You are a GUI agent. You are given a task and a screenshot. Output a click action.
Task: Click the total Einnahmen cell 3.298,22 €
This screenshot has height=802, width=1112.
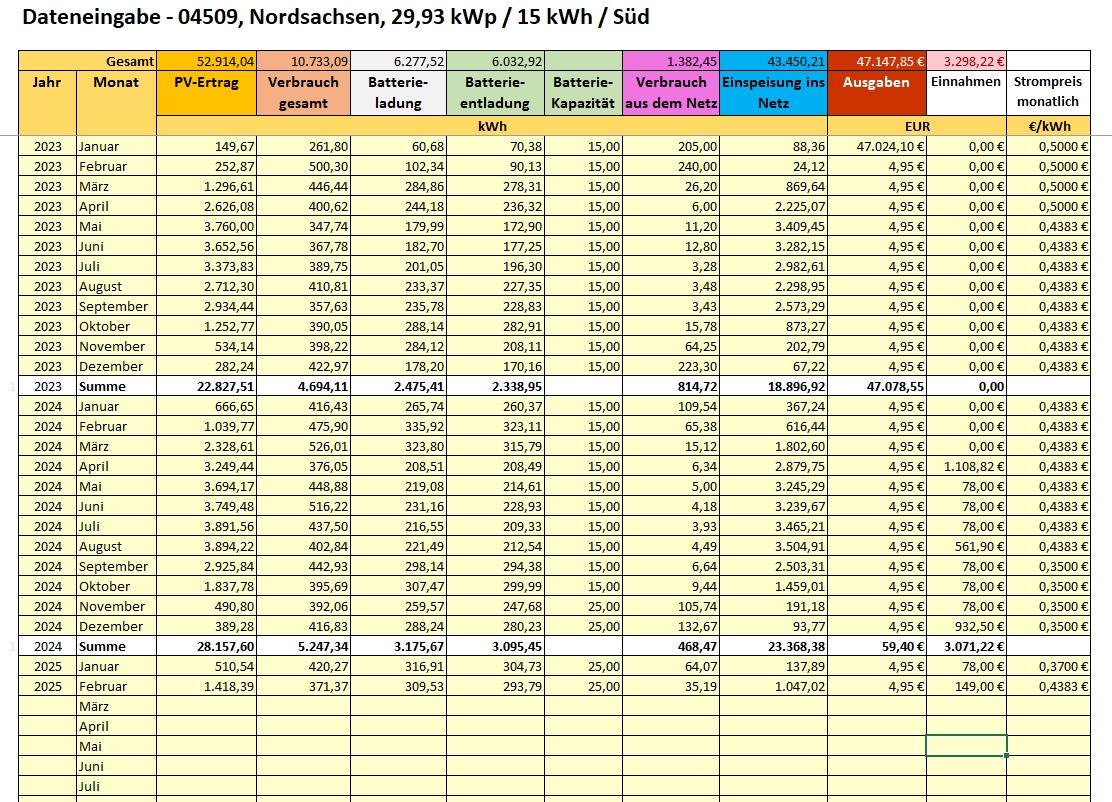click(966, 61)
